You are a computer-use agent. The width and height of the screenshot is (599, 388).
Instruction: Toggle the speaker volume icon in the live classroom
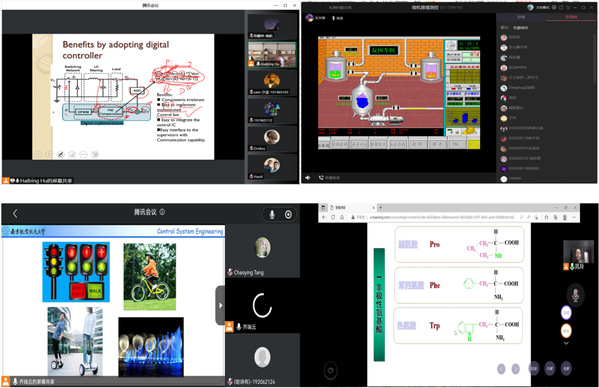tap(308, 178)
